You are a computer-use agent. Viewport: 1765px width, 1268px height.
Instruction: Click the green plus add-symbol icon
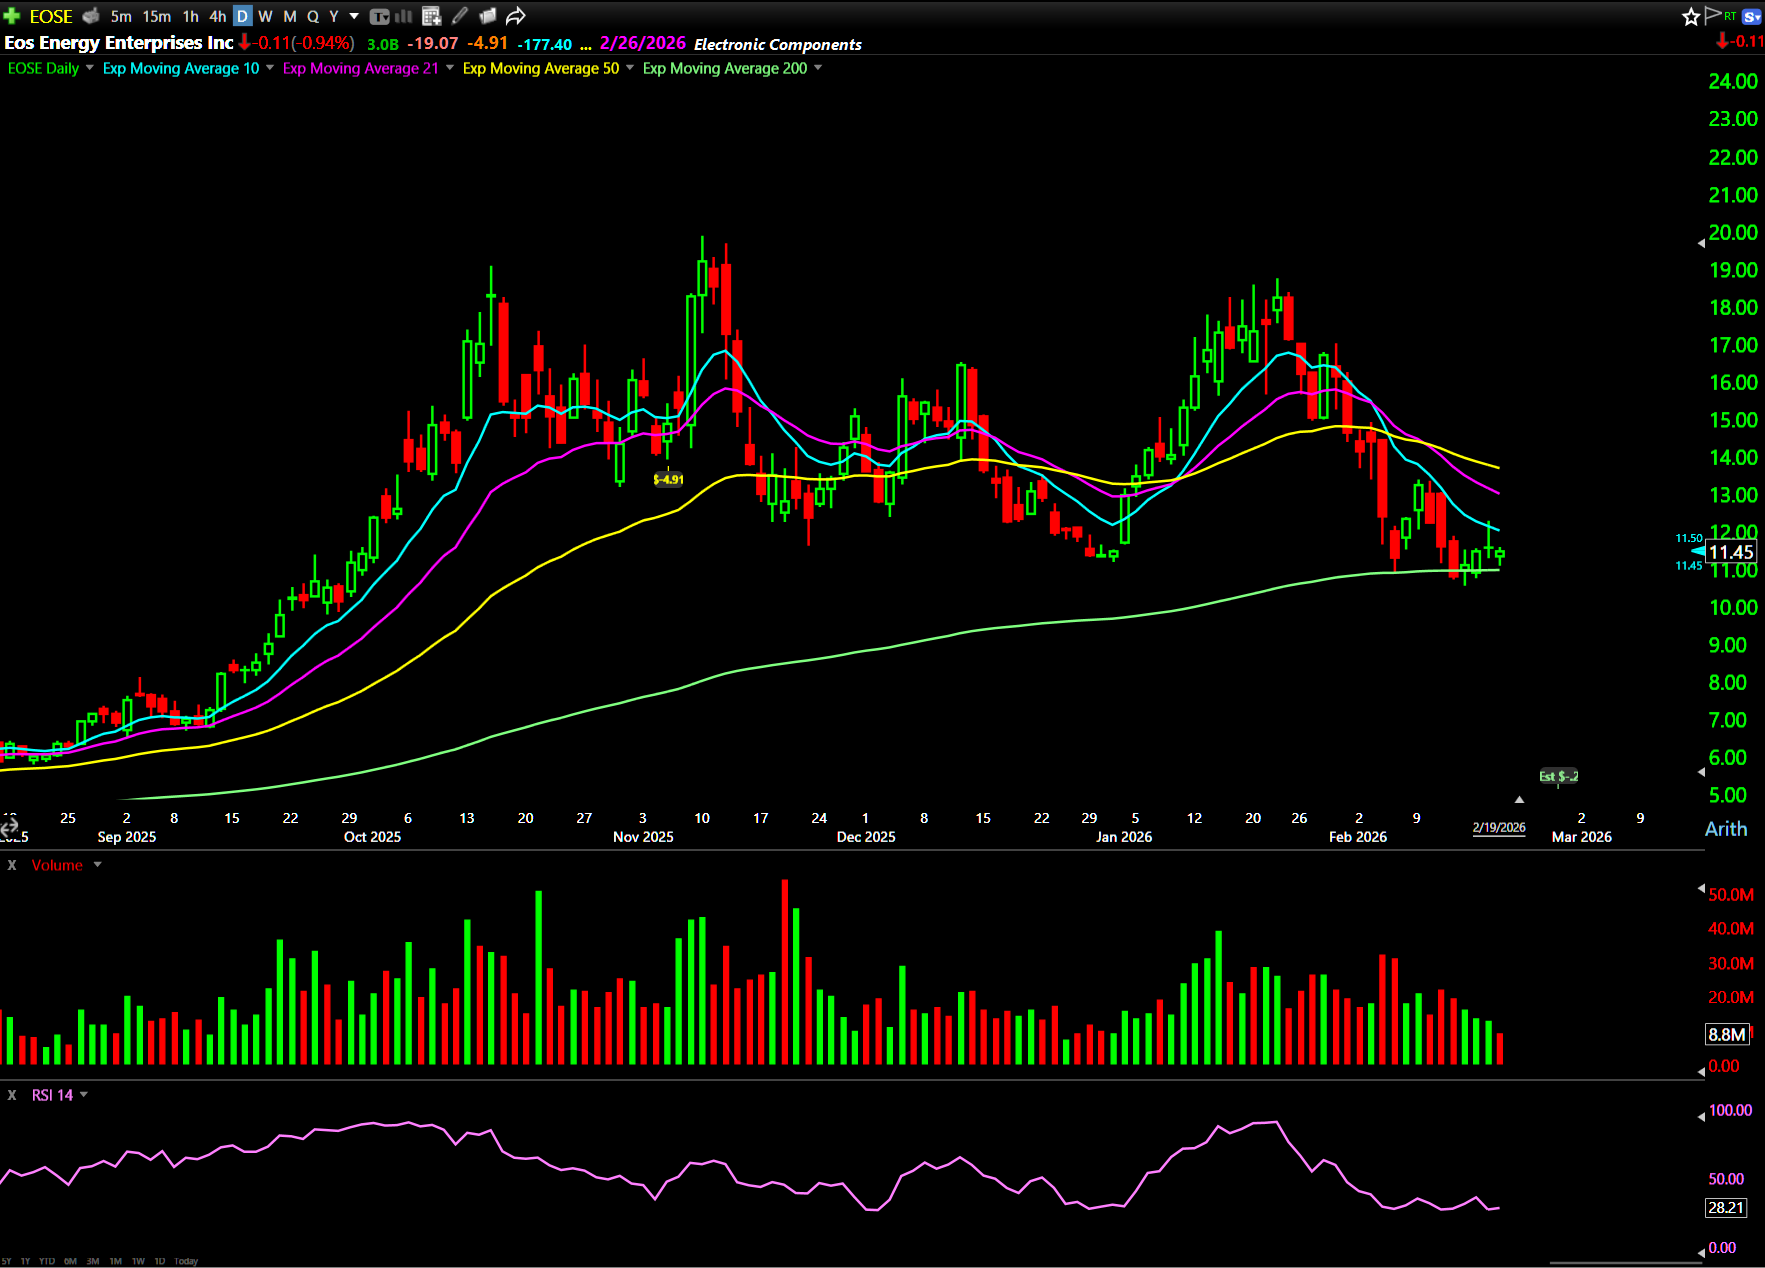(12, 16)
